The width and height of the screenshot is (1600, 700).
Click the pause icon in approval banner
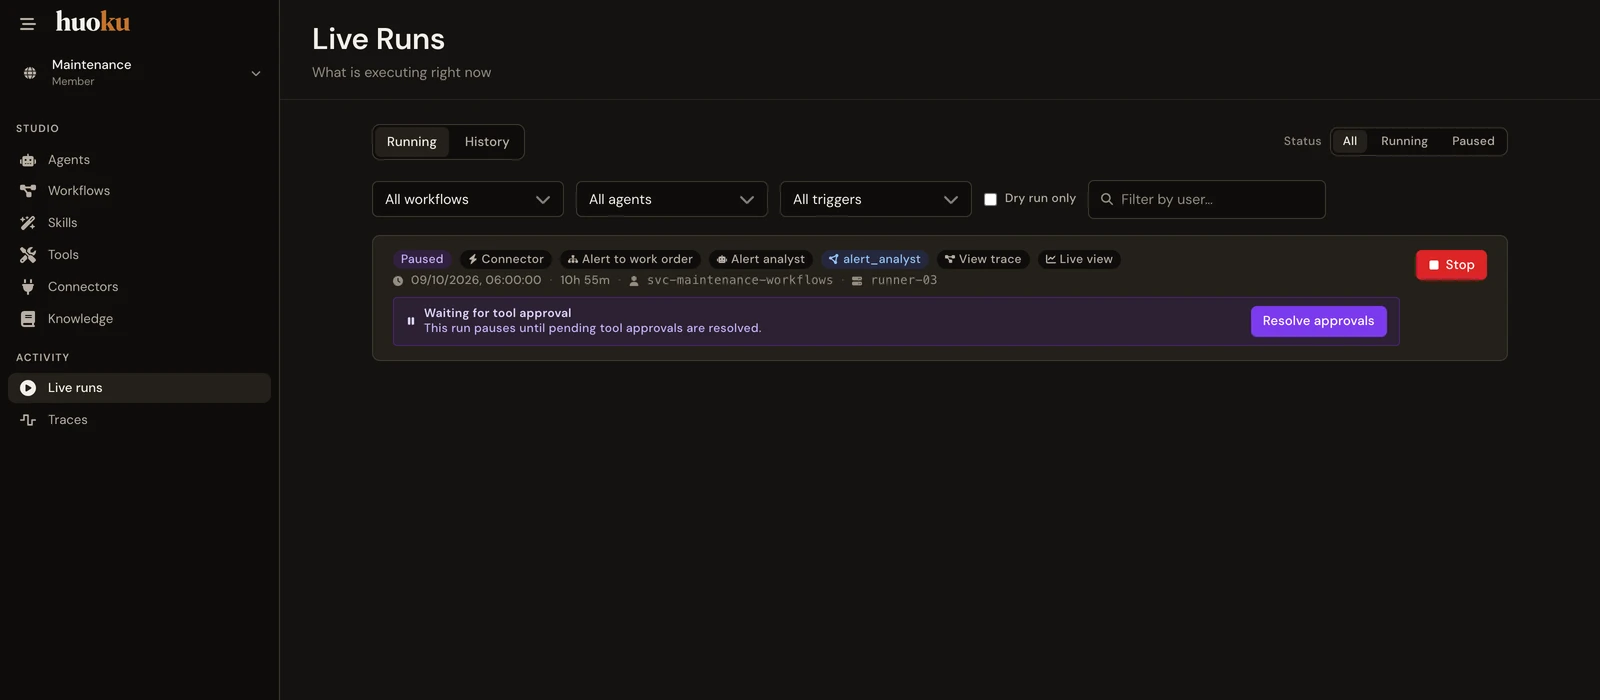click(411, 321)
